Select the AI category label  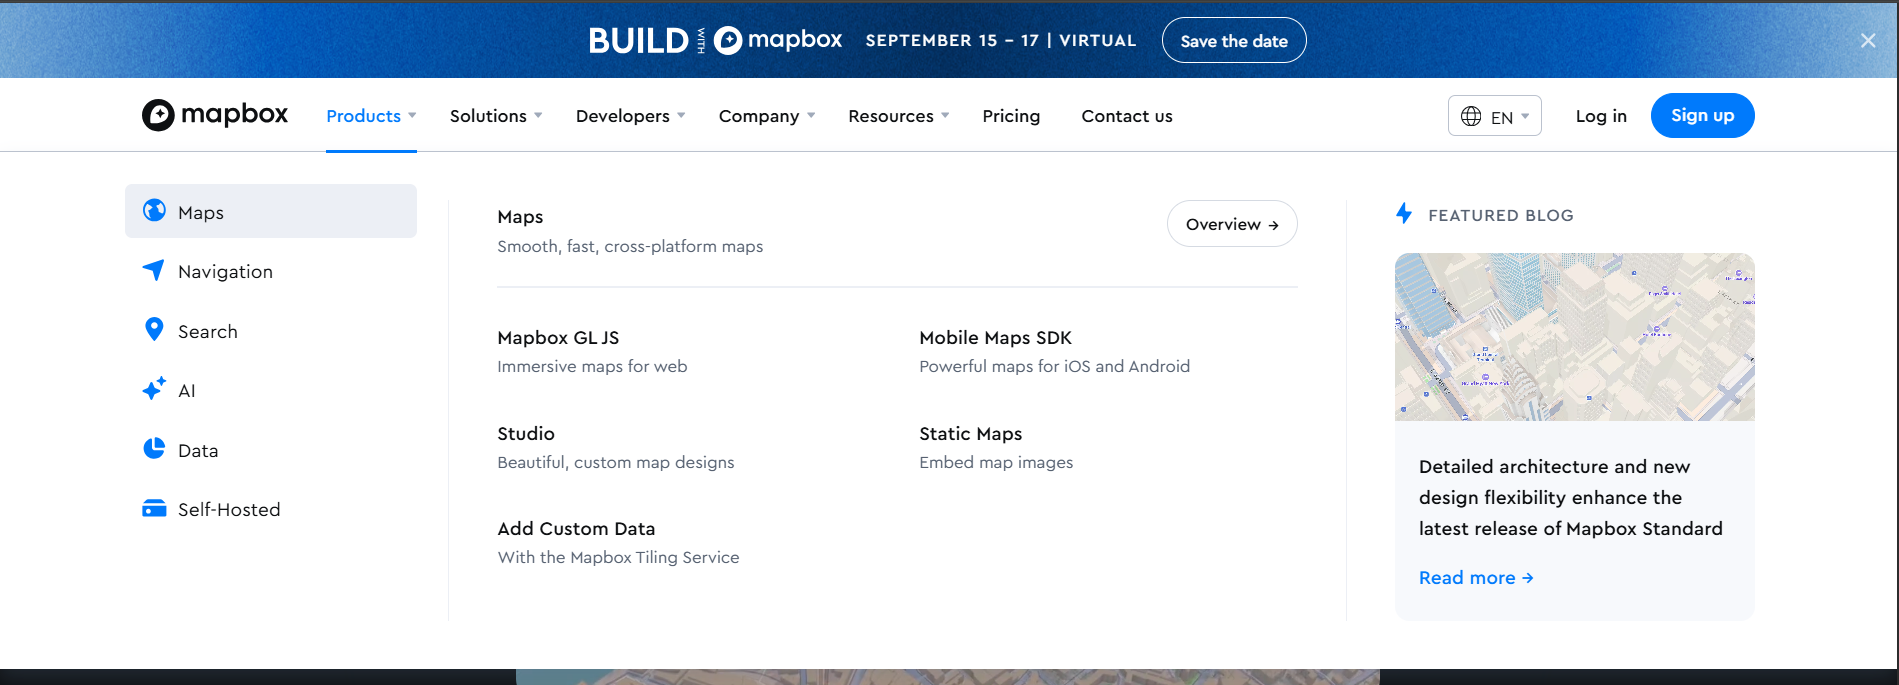click(187, 391)
